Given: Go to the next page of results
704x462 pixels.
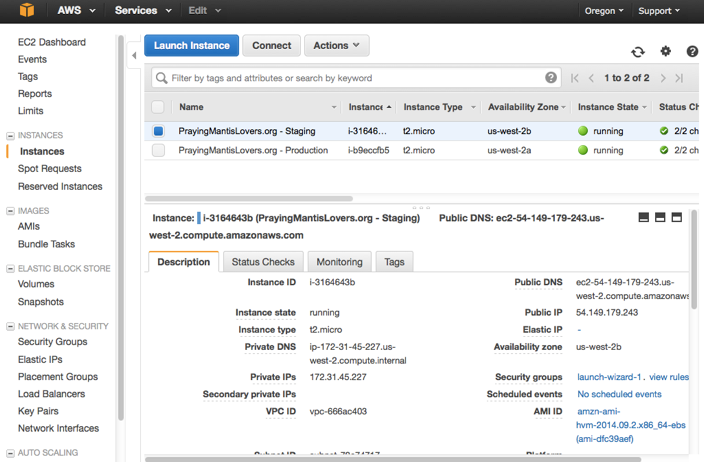Looking at the screenshot, I should (662, 78).
